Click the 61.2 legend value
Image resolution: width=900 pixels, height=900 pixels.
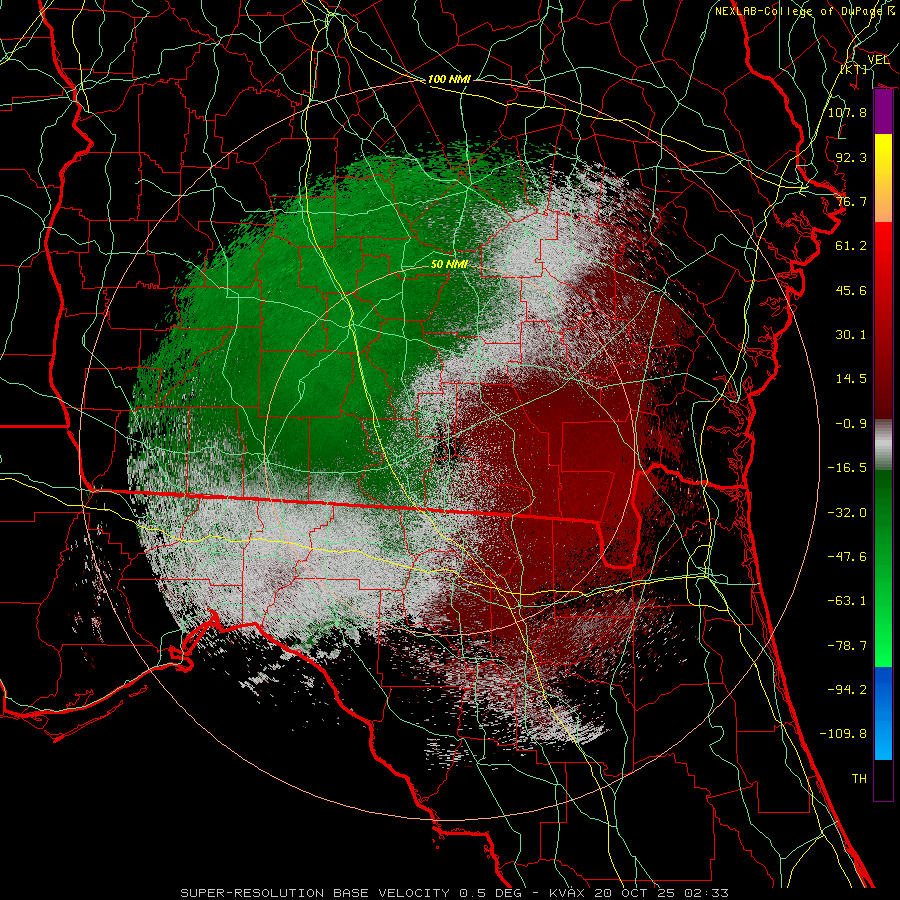click(x=851, y=246)
